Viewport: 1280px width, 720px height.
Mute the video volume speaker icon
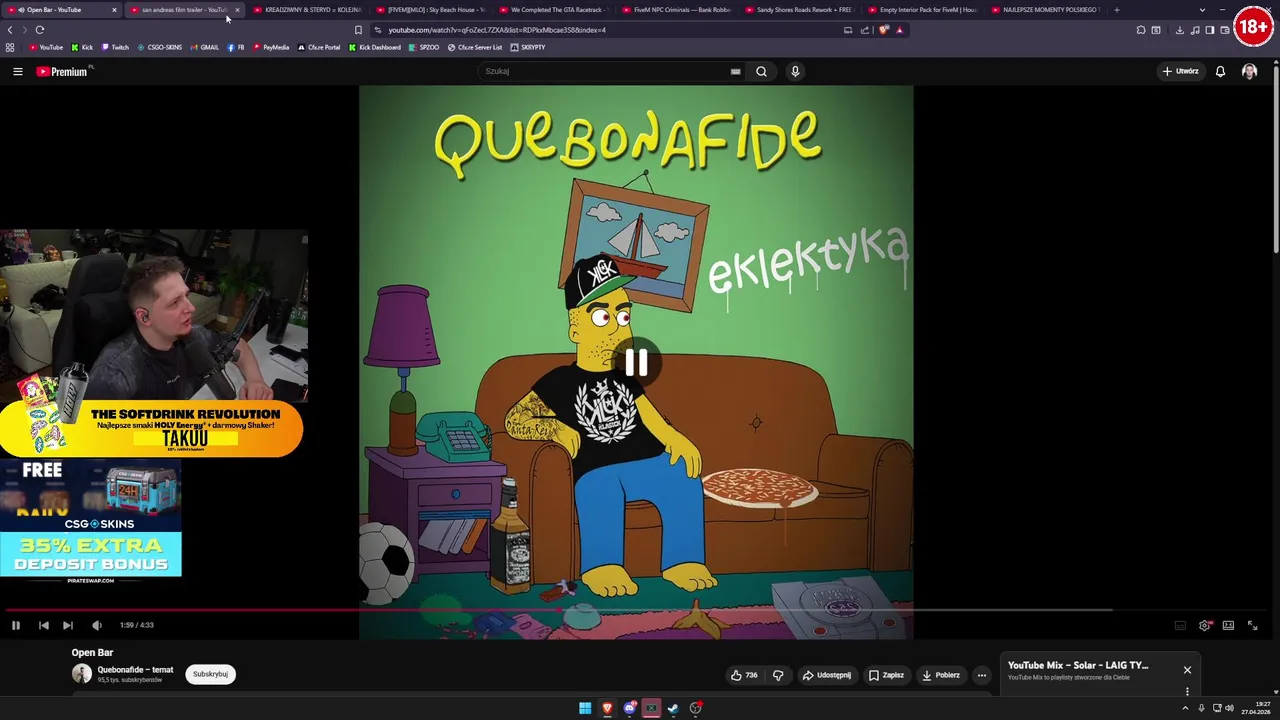[97, 625]
